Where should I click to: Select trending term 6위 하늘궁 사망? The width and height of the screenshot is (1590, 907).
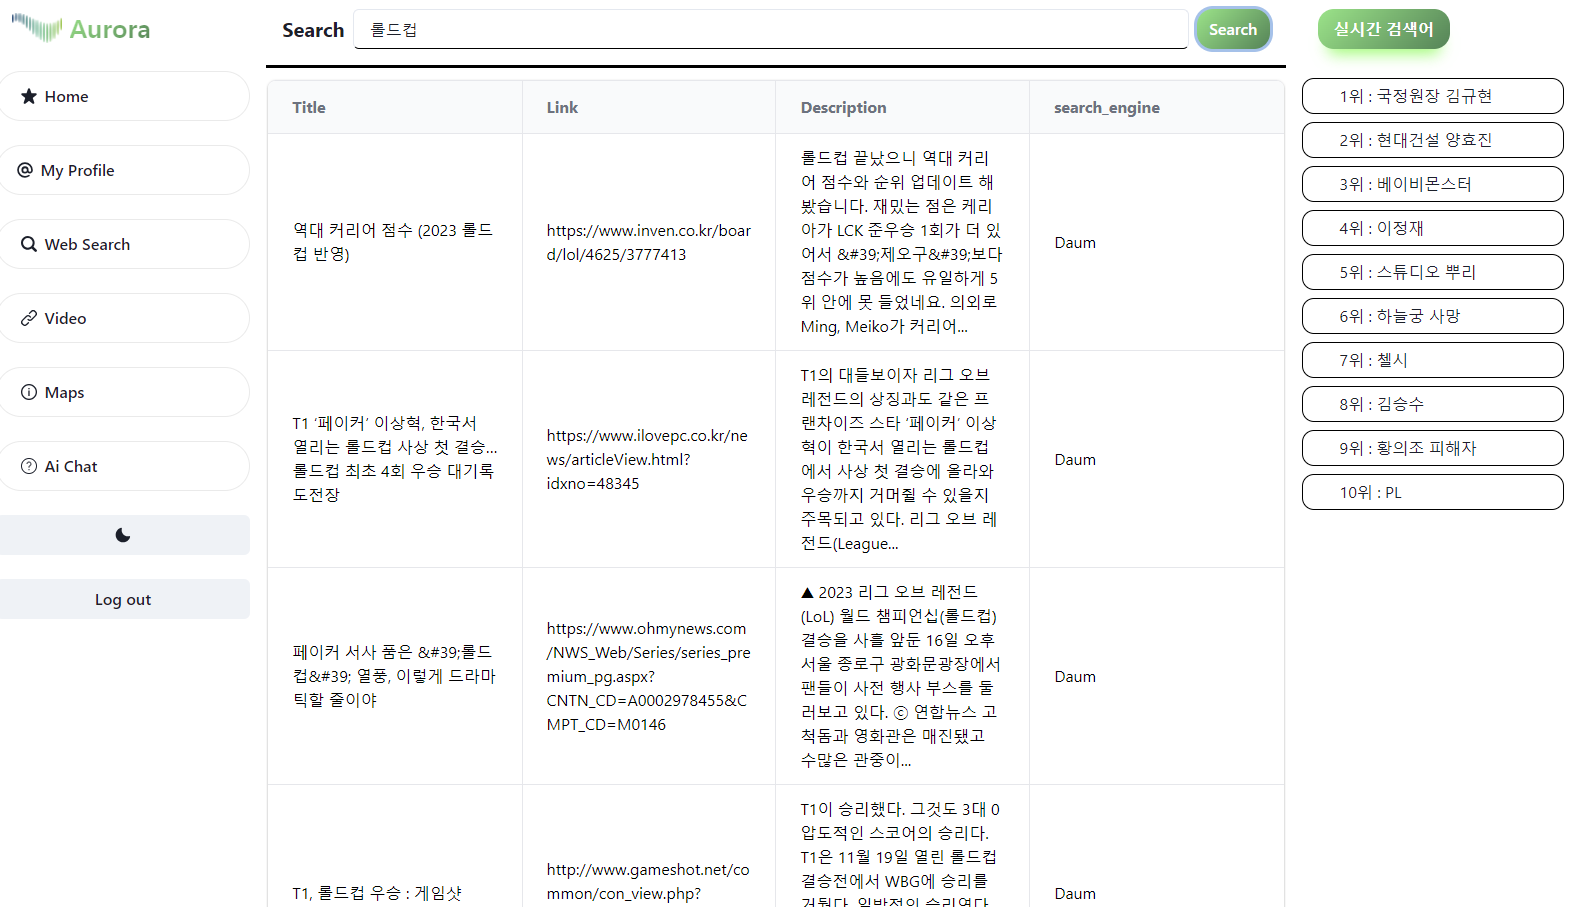click(1432, 316)
